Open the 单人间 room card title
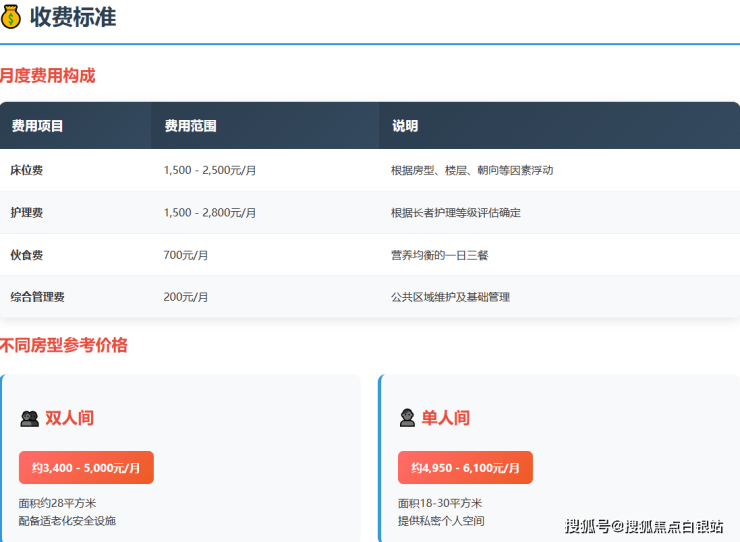This screenshot has height=542, width=740. [445, 418]
